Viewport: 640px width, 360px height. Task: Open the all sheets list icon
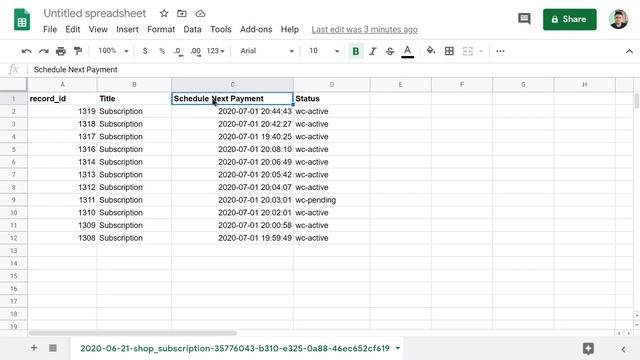coord(53,348)
